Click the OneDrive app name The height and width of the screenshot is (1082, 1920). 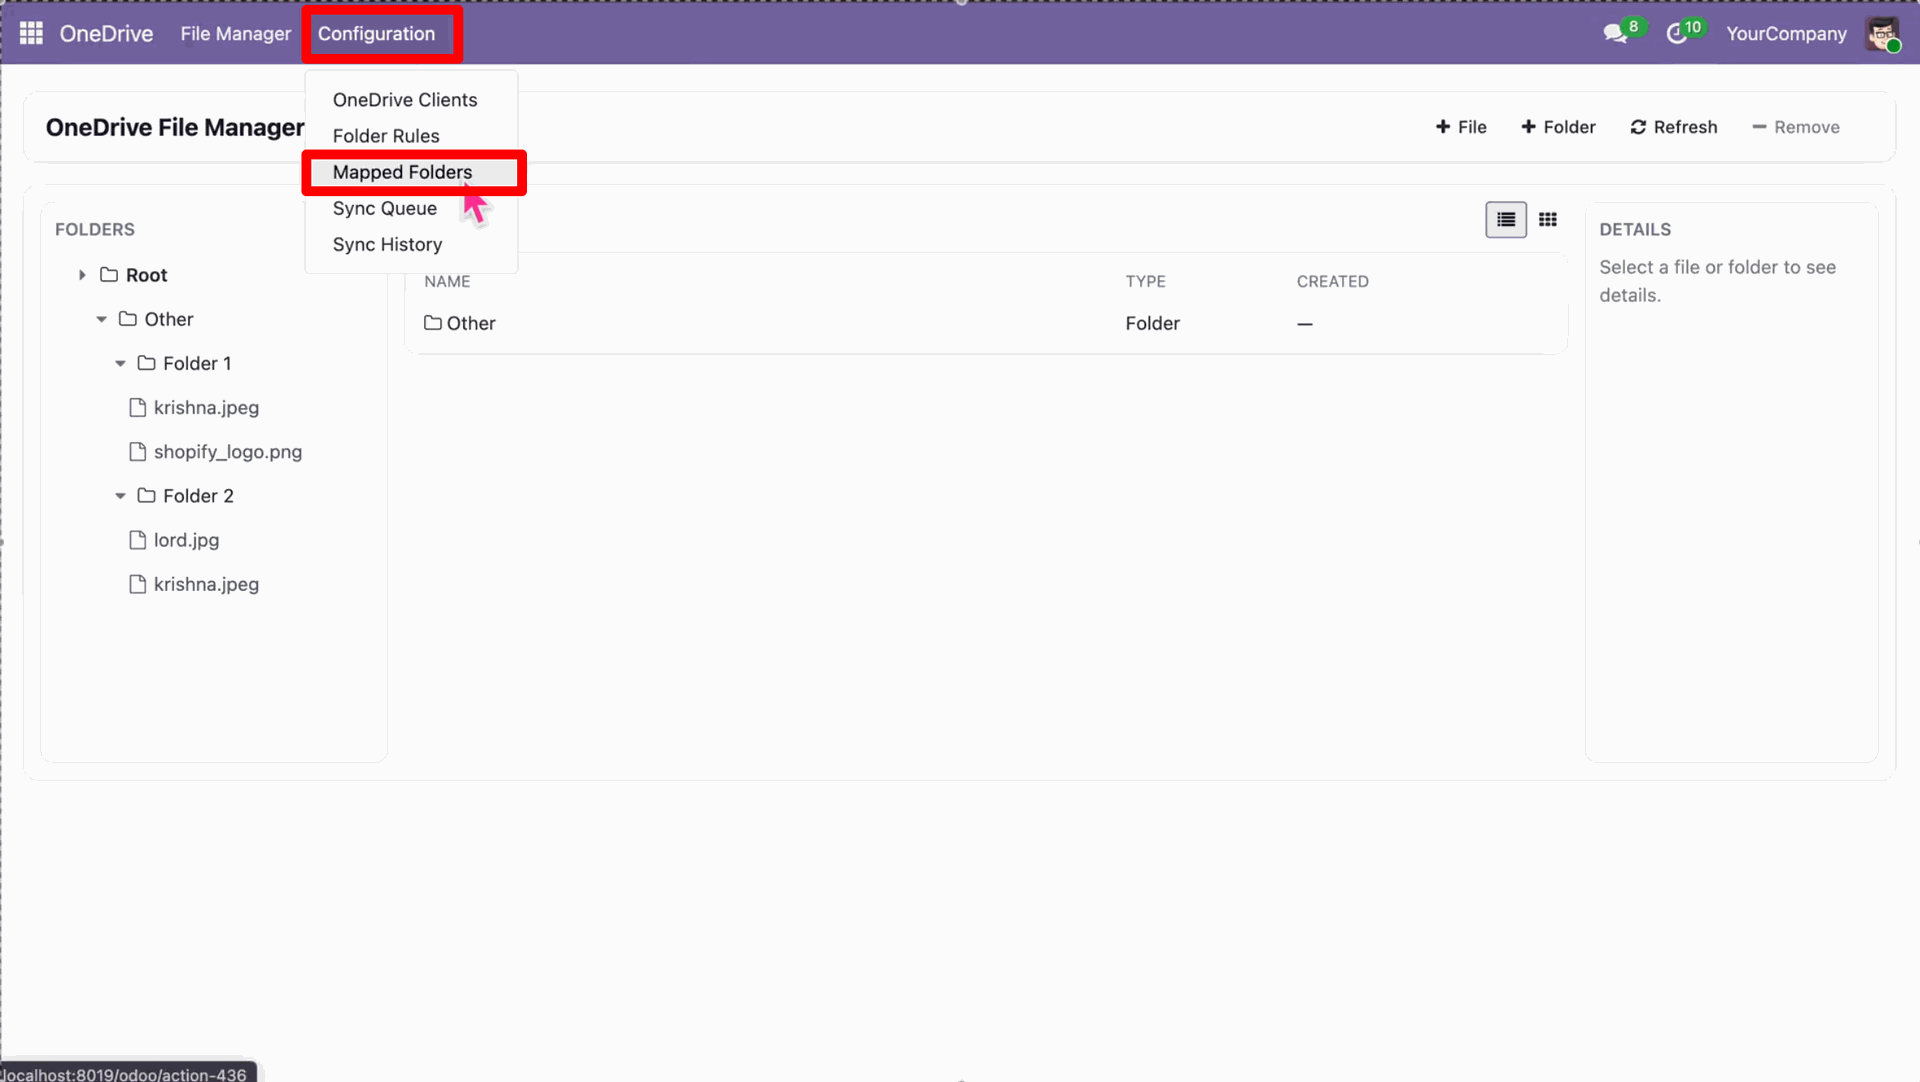tap(106, 34)
